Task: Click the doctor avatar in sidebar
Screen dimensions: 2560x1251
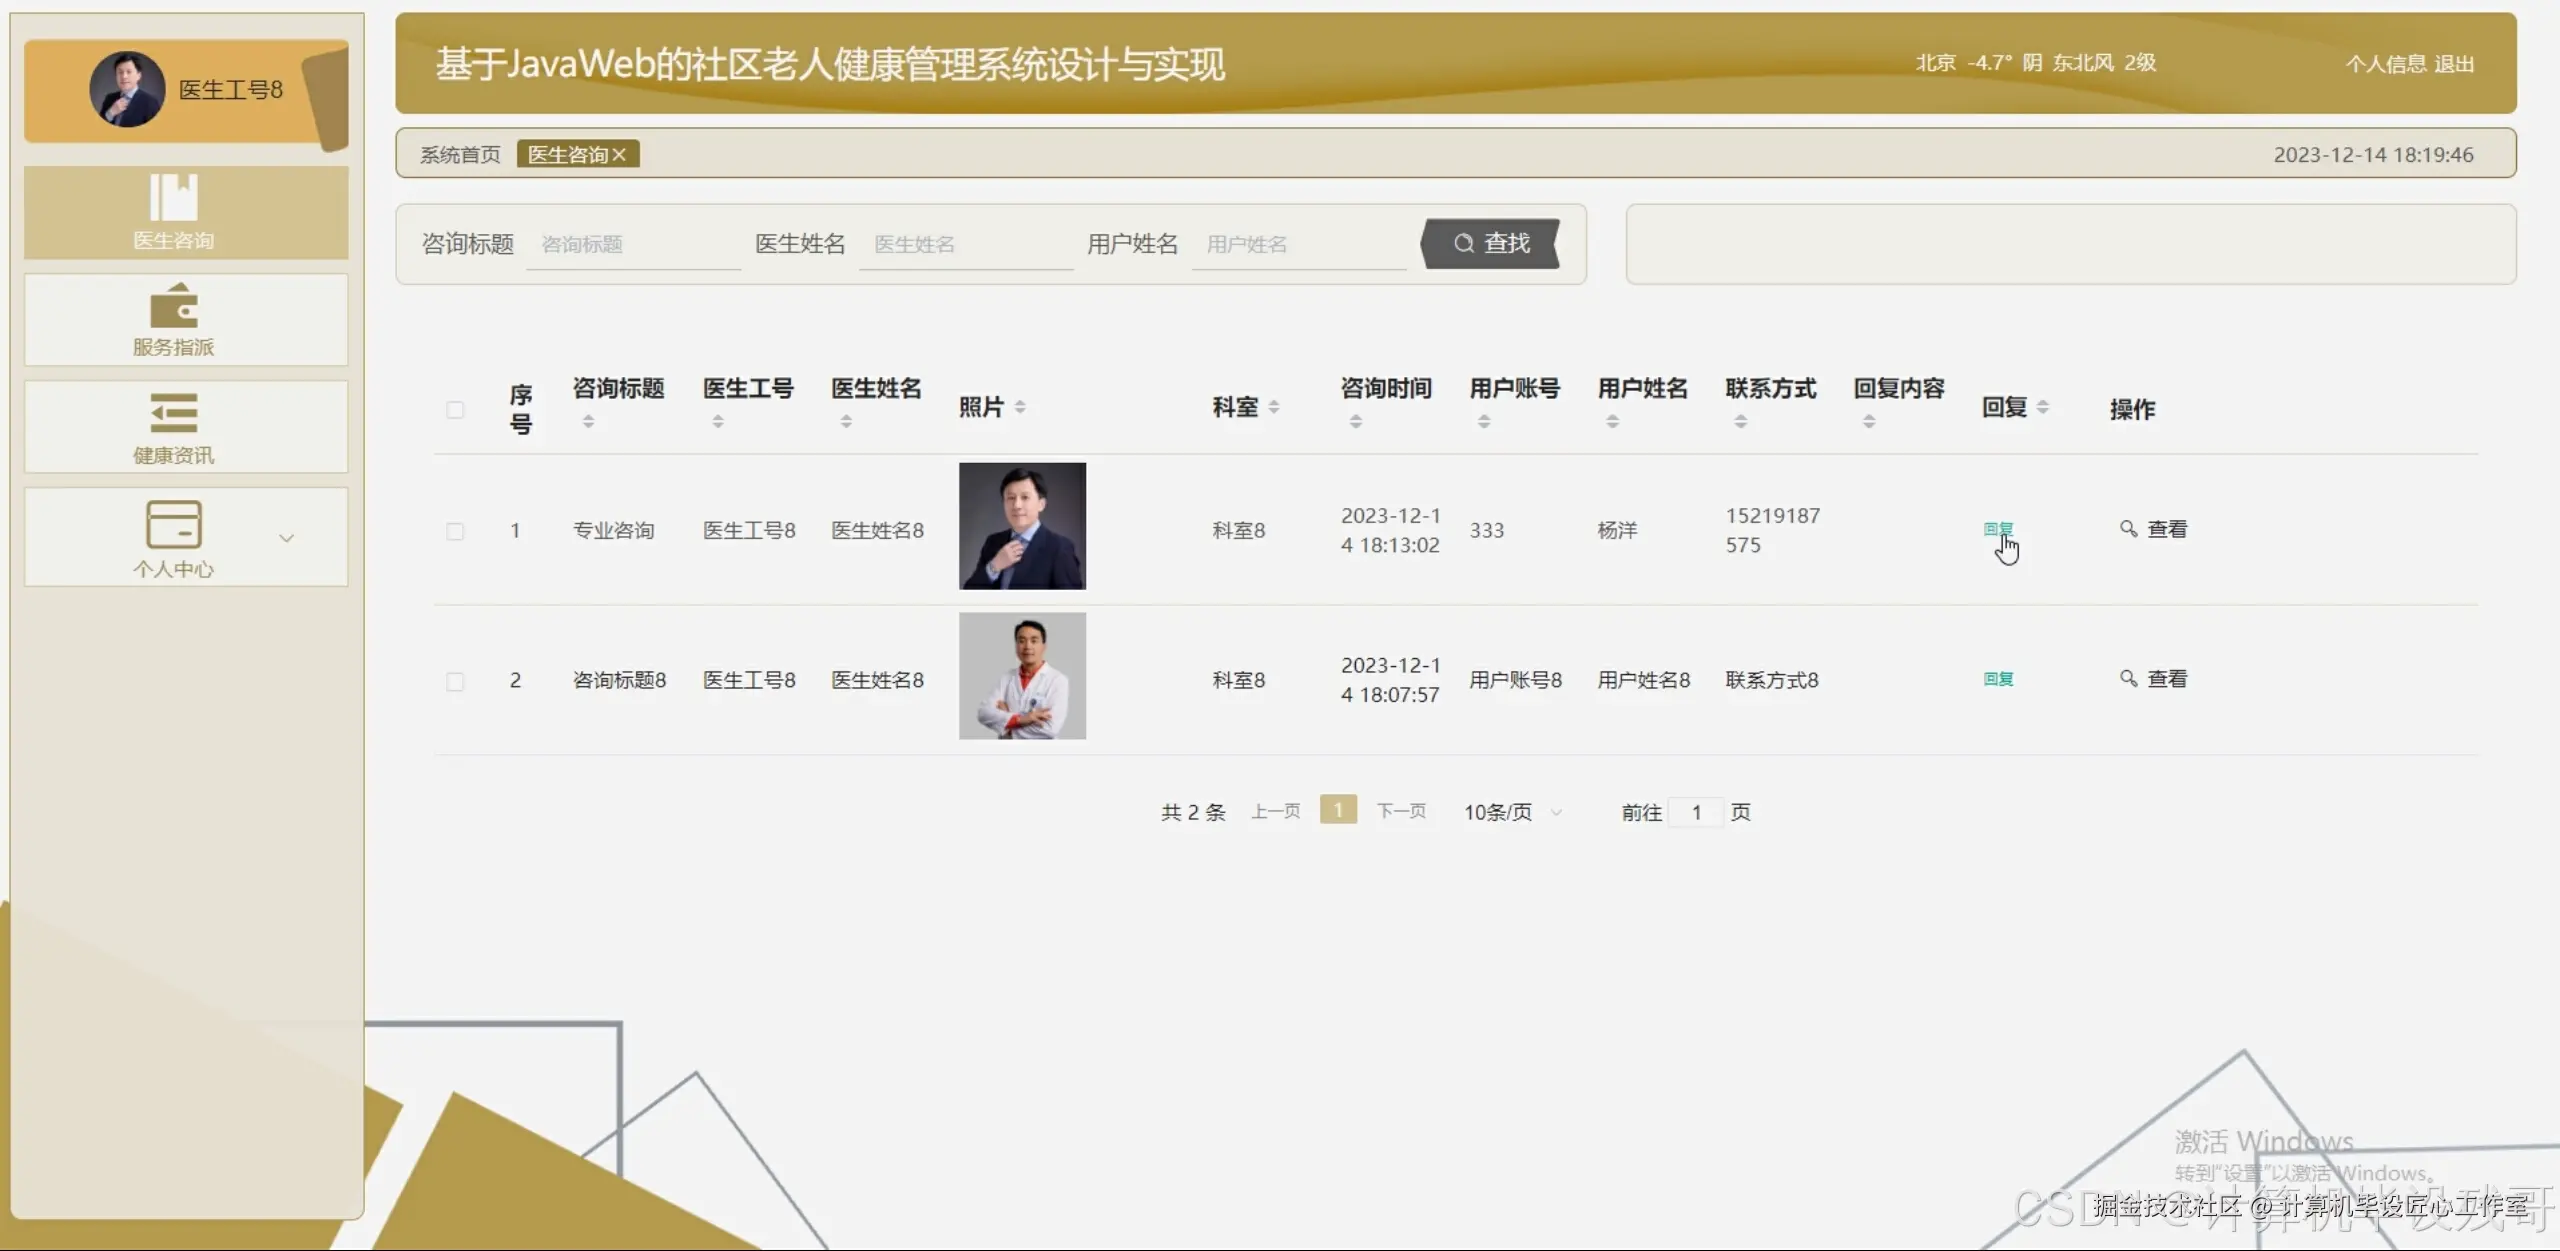Action: (127, 89)
